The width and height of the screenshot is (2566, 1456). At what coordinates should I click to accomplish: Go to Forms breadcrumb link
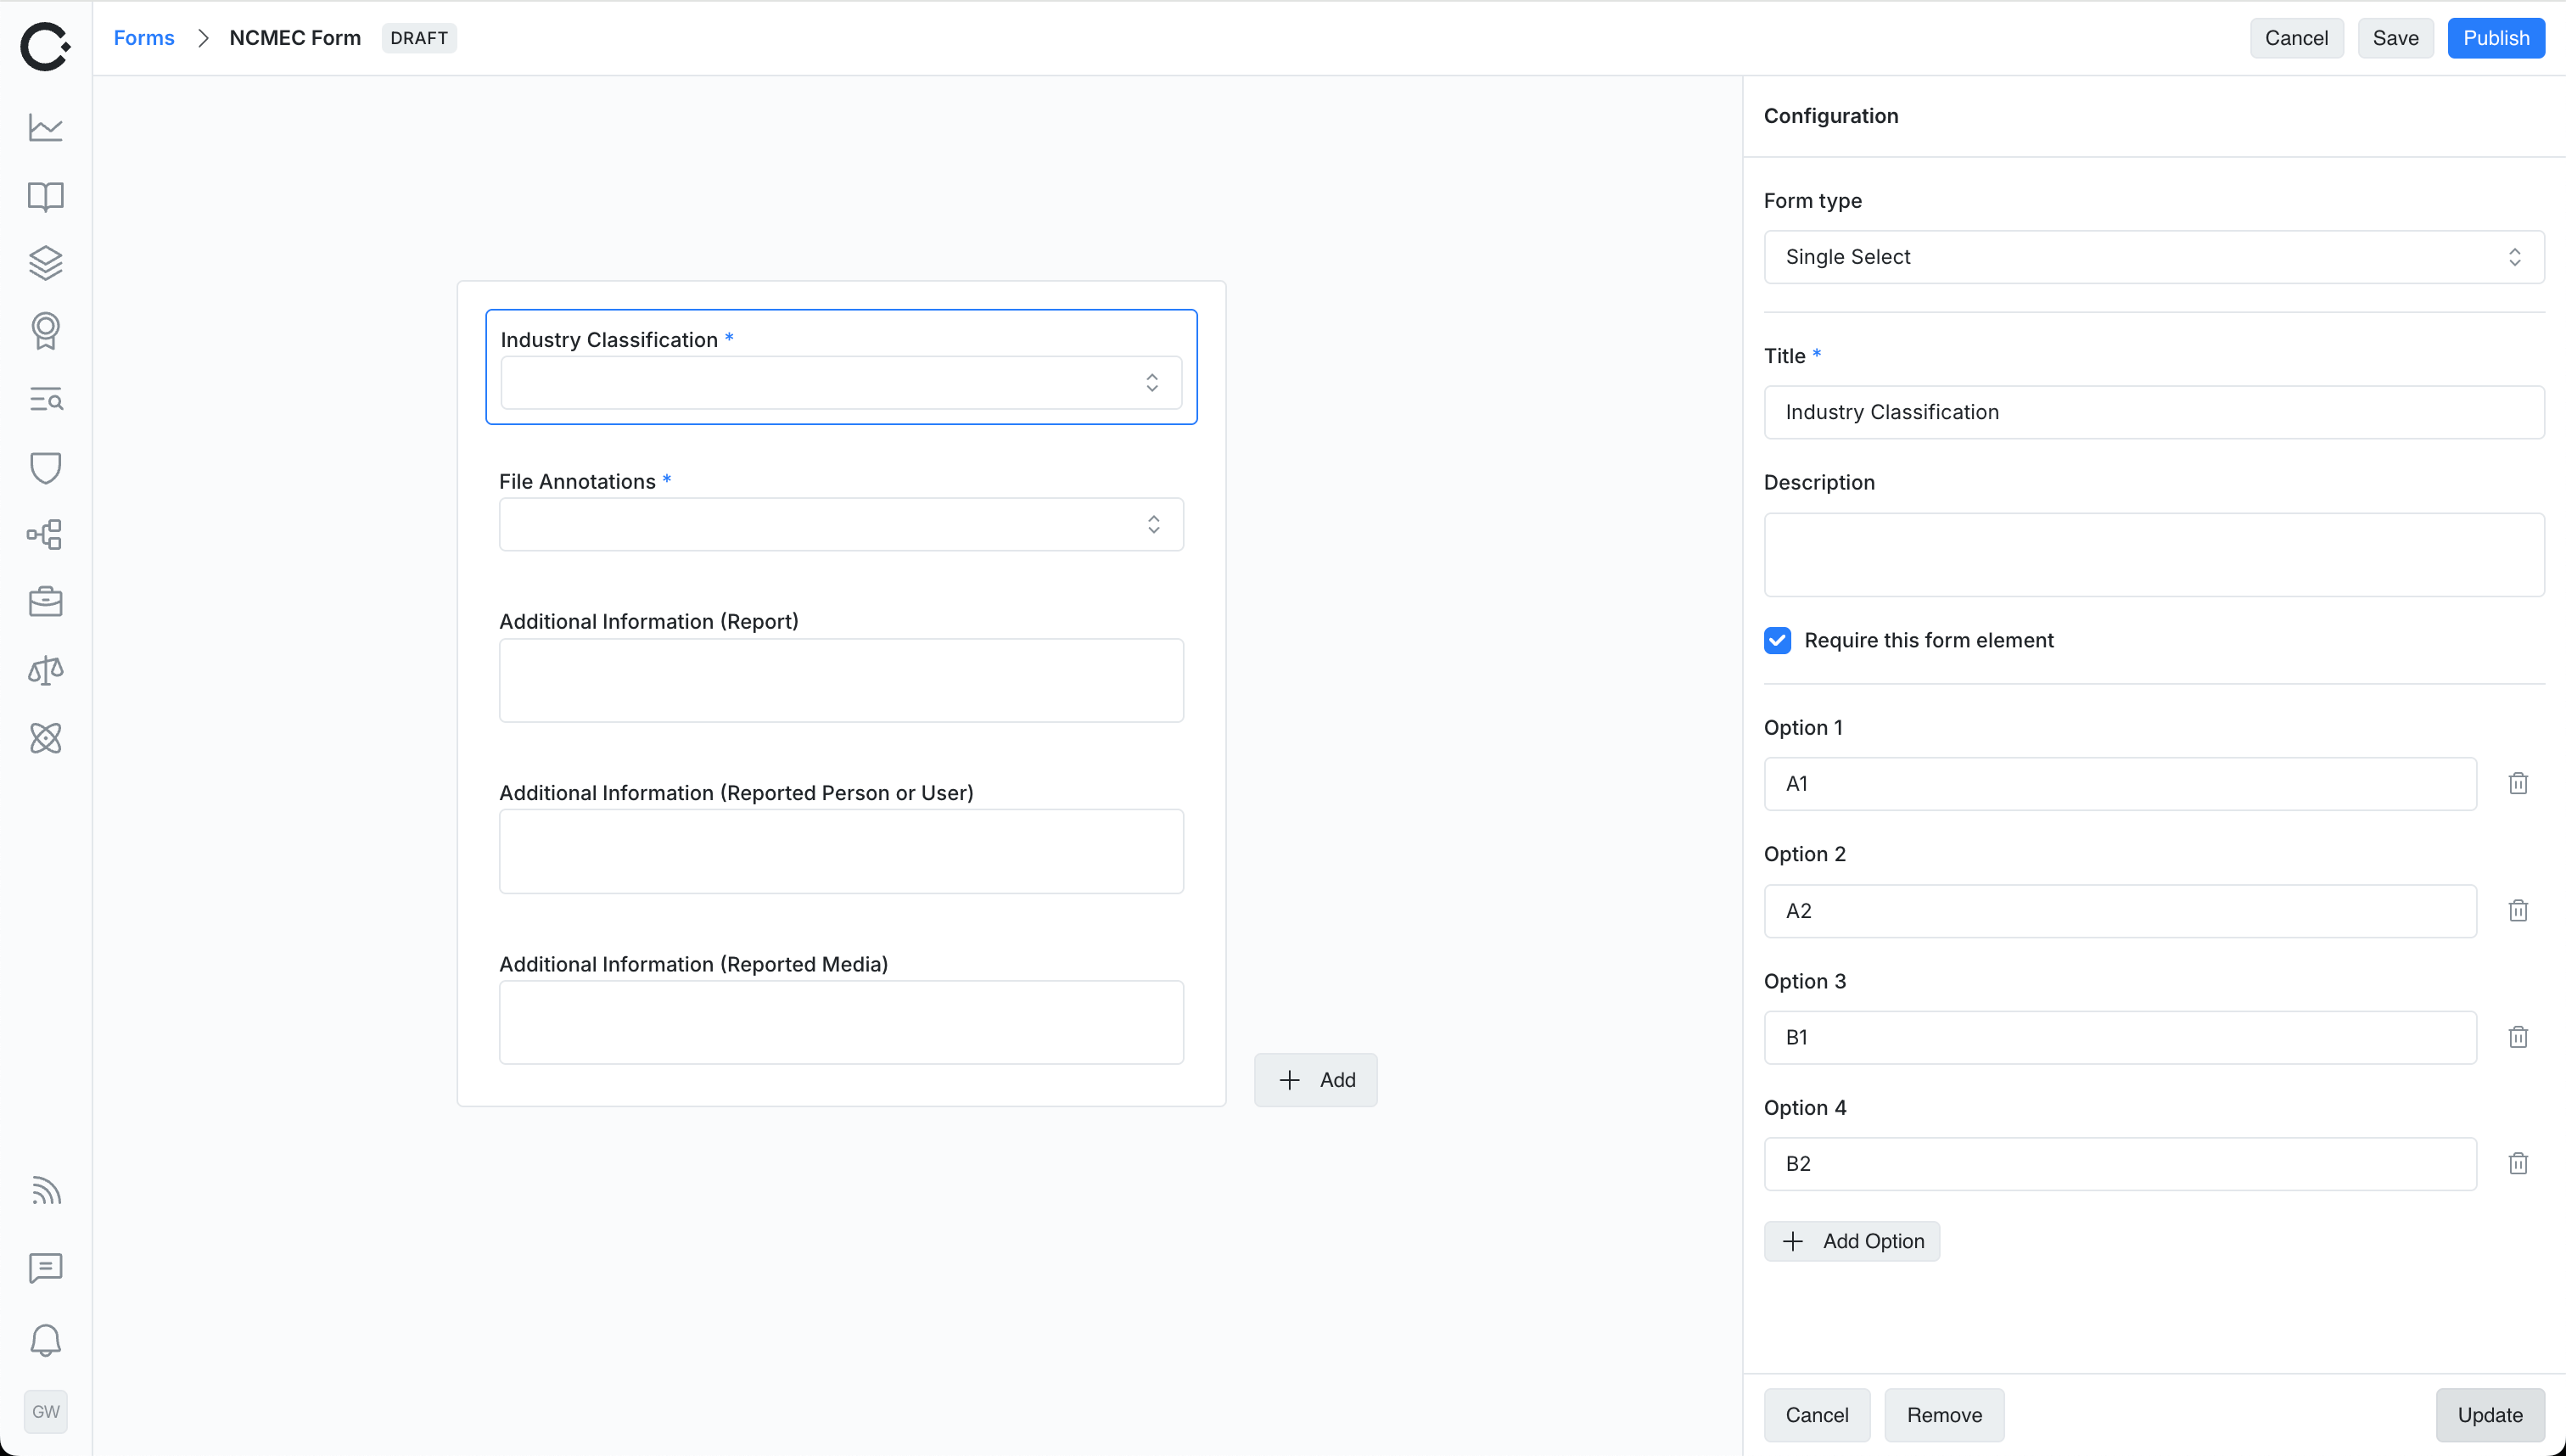click(144, 38)
